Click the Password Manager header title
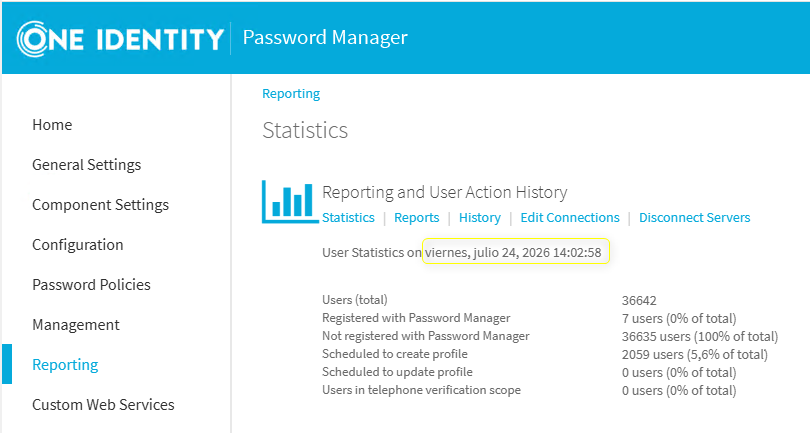The image size is (810, 433). pos(325,38)
